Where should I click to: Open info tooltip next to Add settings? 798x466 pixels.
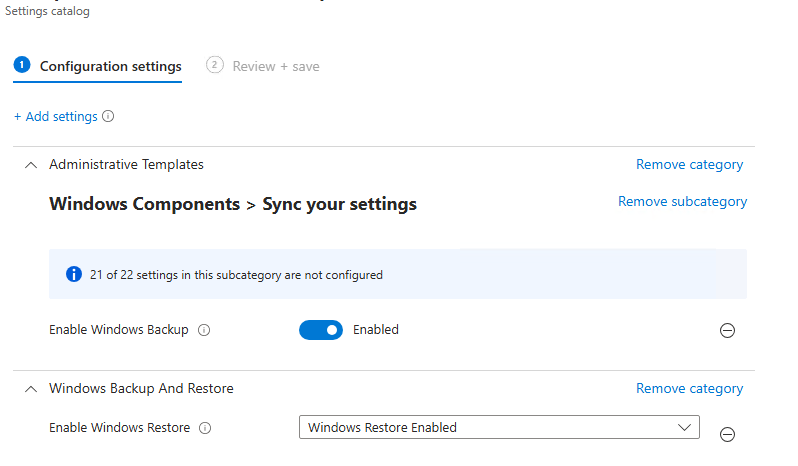click(108, 116)
